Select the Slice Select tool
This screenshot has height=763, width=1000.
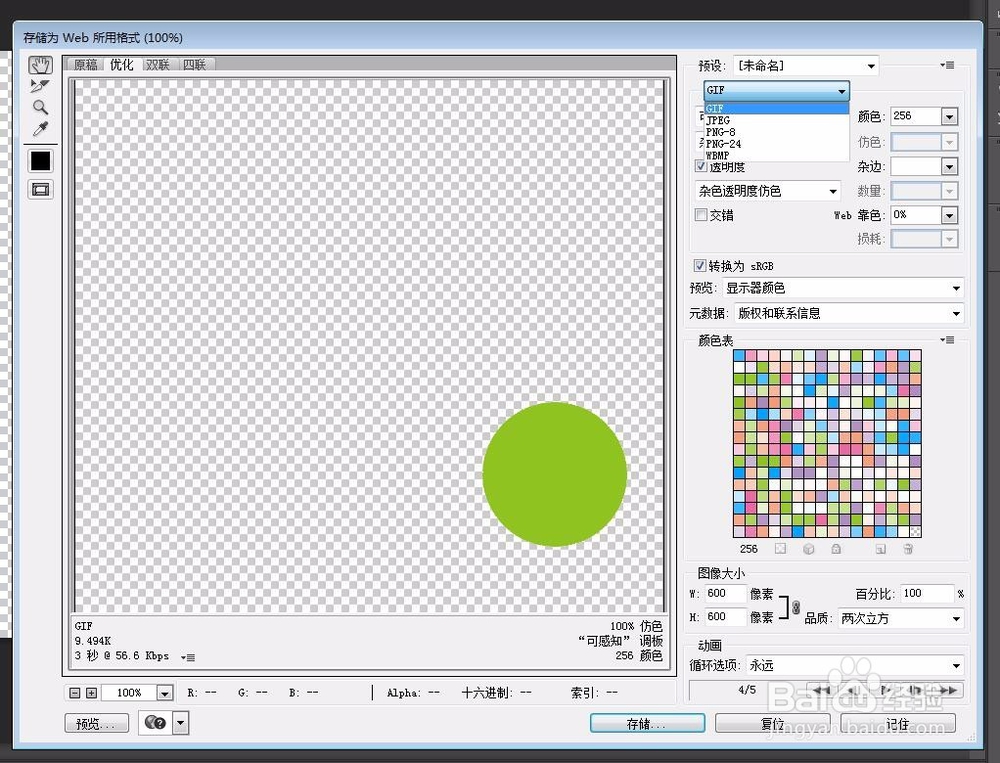click(40, 86)
